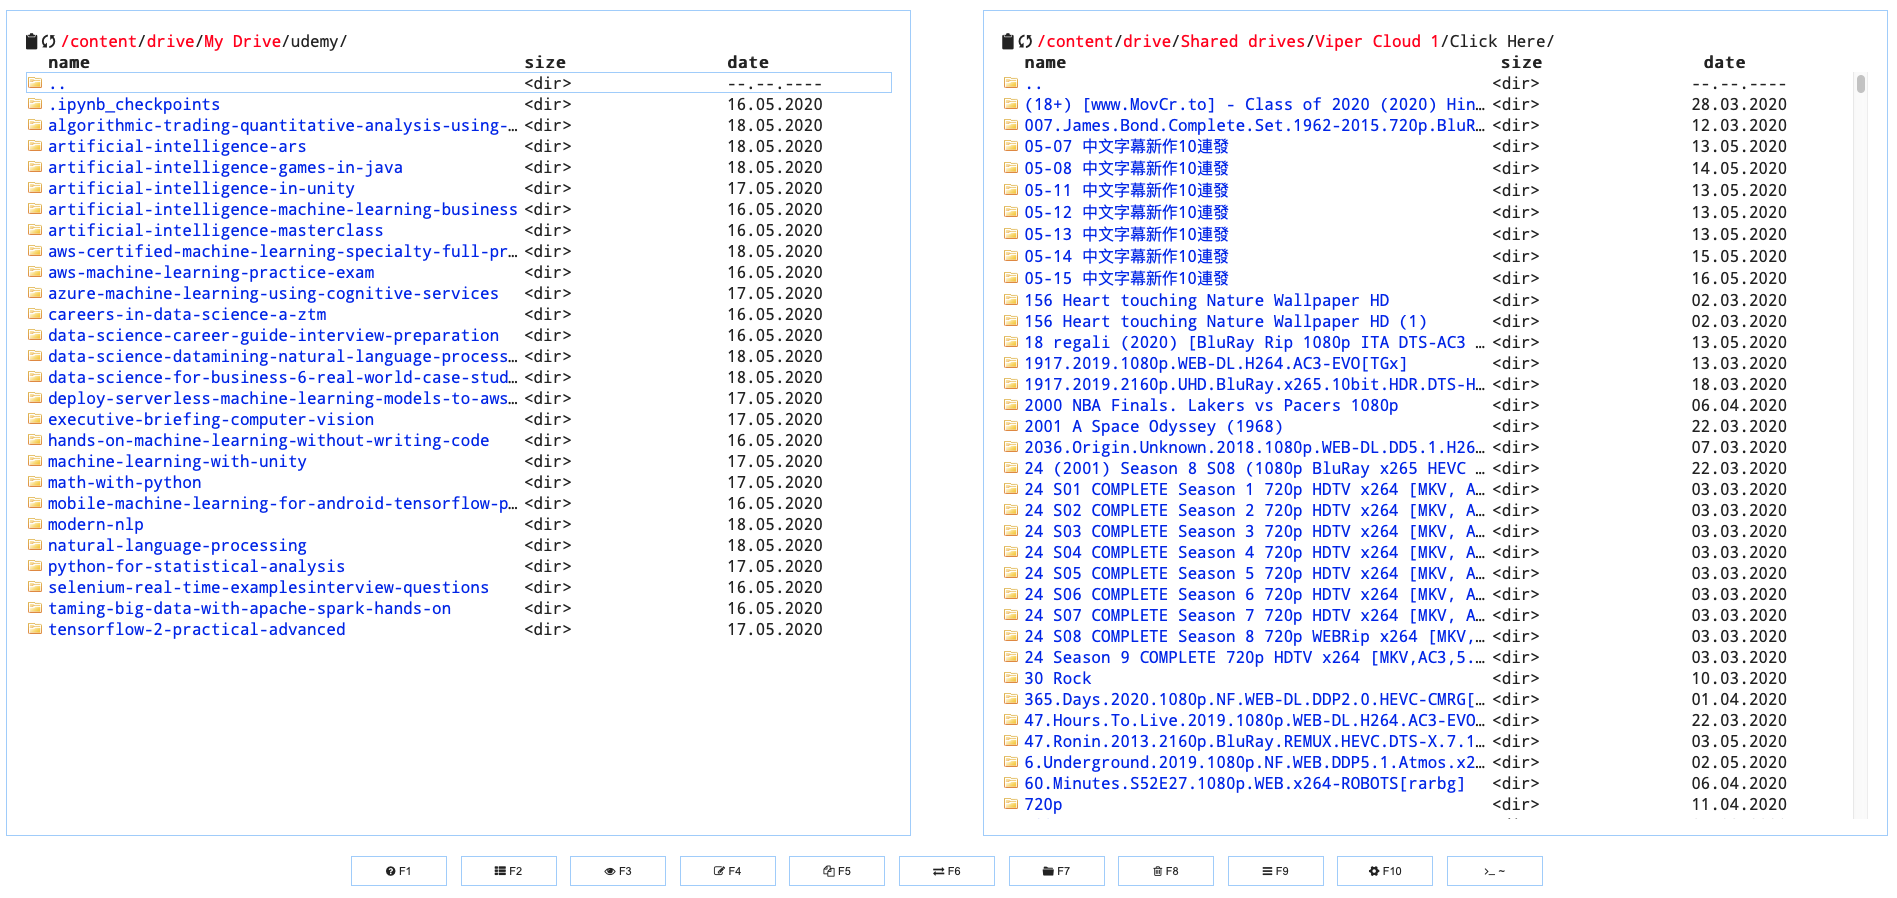Open the terminal console button
The image size is (1897, 898).
(1494, 871)
